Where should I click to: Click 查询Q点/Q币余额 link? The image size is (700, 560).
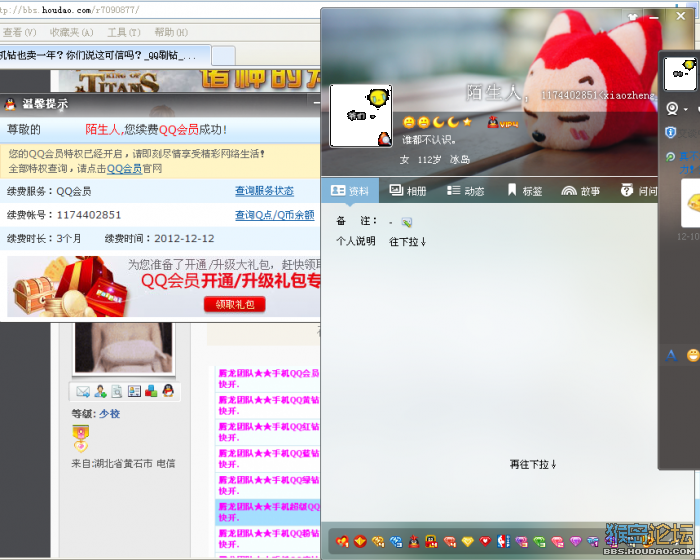coord(275,215)
